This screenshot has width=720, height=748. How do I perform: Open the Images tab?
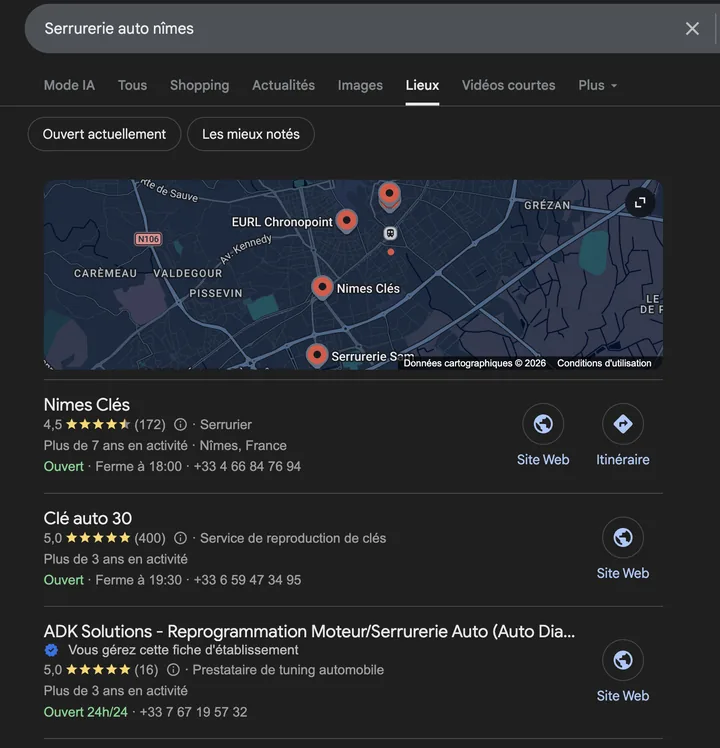360,85
